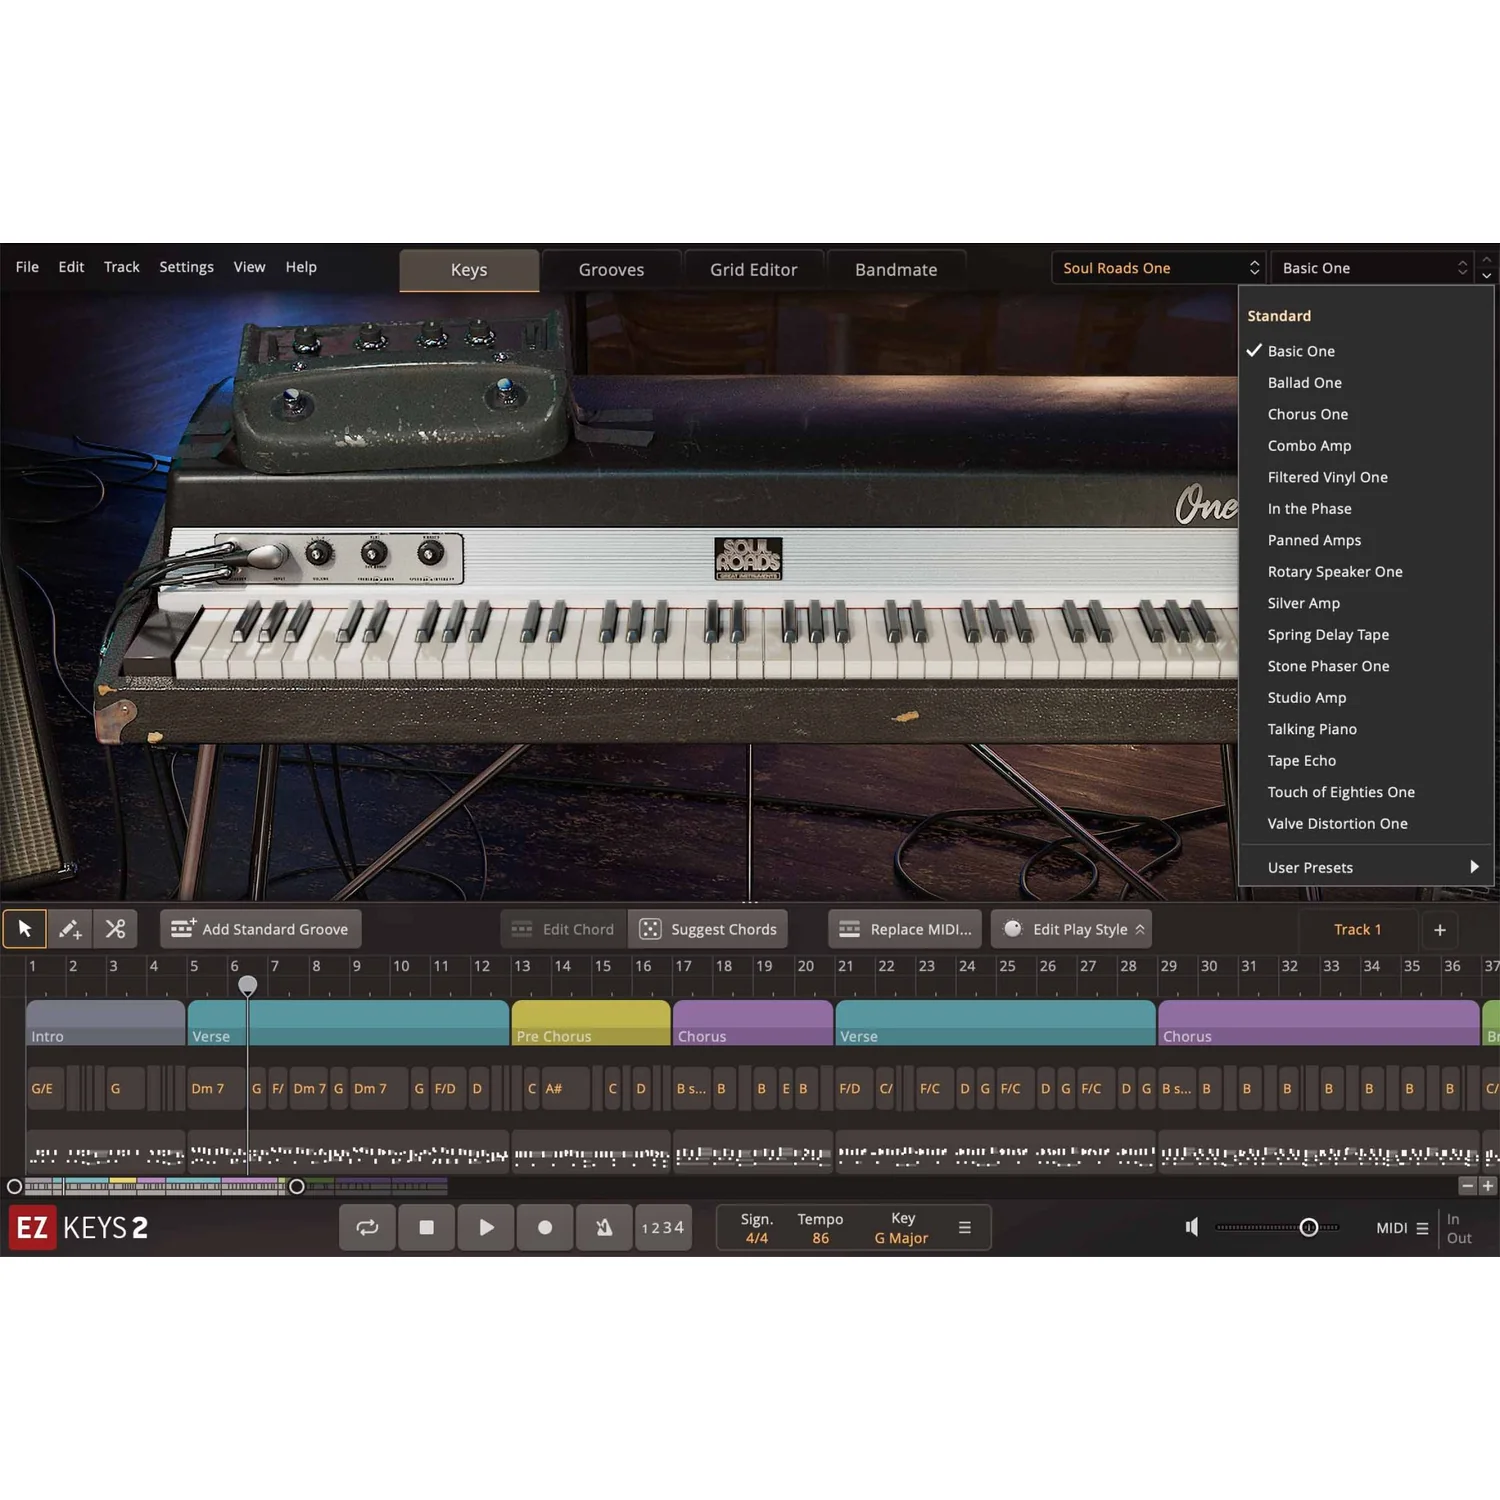This screenshot has width=1500, height=1500.
Task: Choose the Studio Amp preset
Action: click(1366, 698)
